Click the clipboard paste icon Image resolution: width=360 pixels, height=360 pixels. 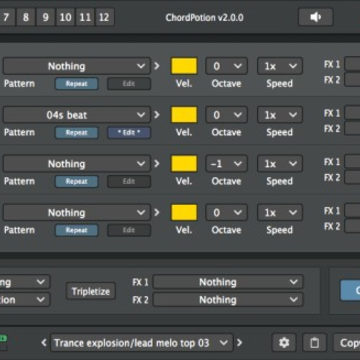[314, 342]
